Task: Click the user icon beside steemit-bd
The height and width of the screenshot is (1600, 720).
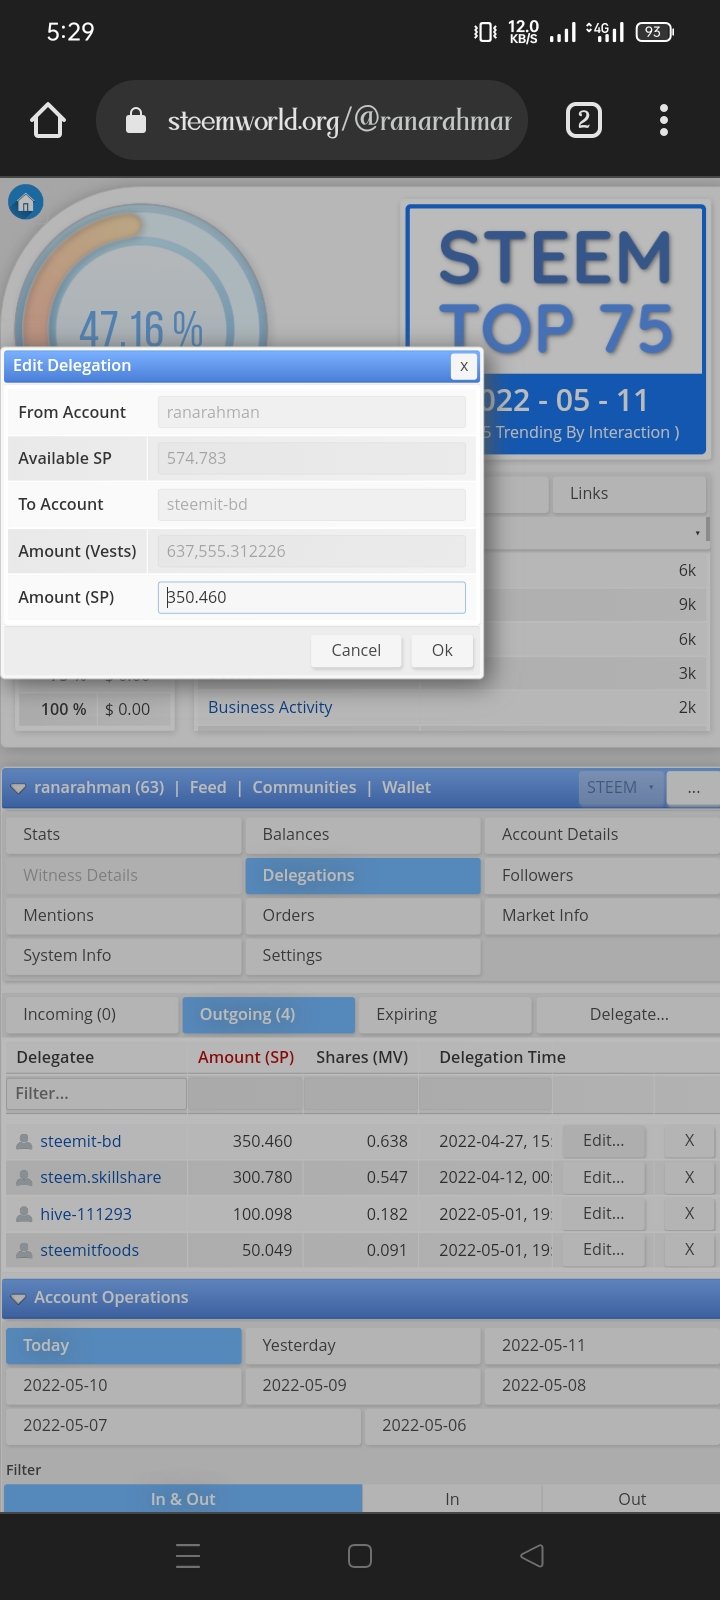Action: (x=25, y=1141)
